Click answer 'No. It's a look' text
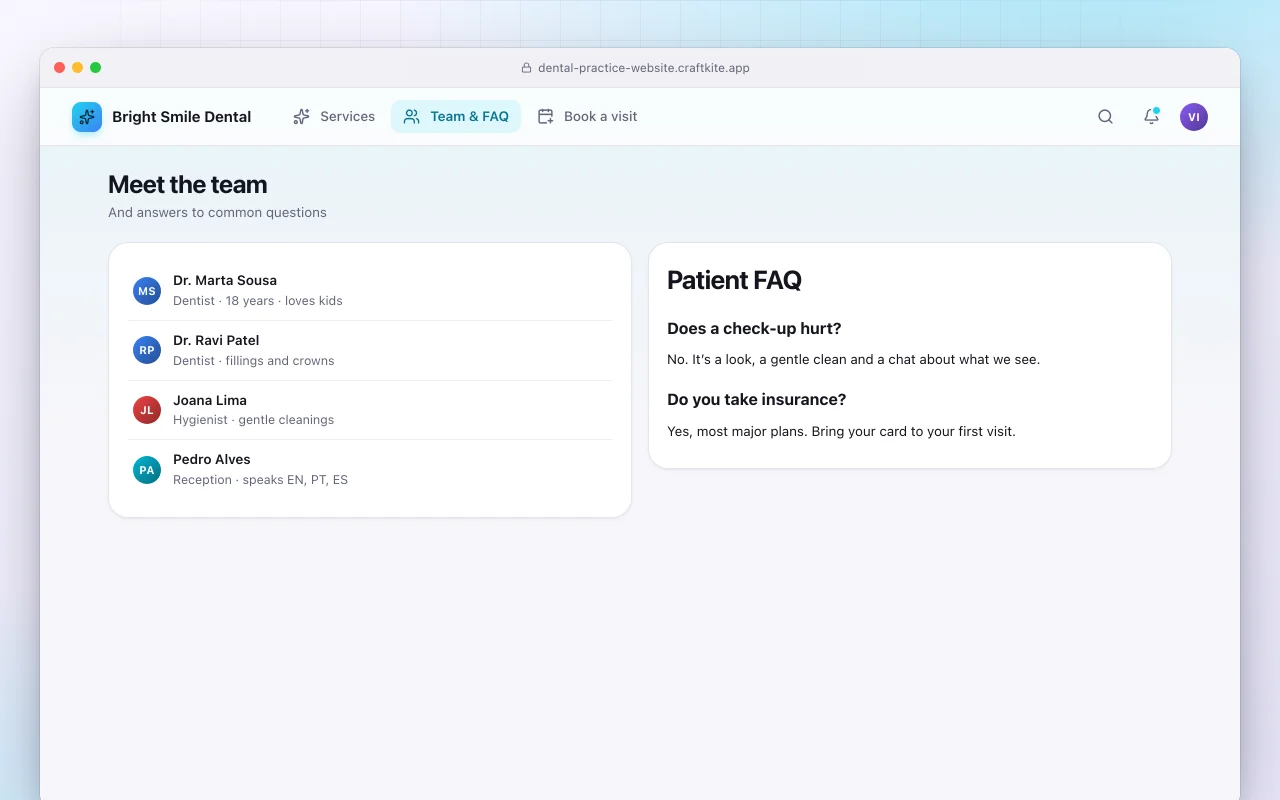Screen dimensions: 1280x800 click(x=853, y=359)
